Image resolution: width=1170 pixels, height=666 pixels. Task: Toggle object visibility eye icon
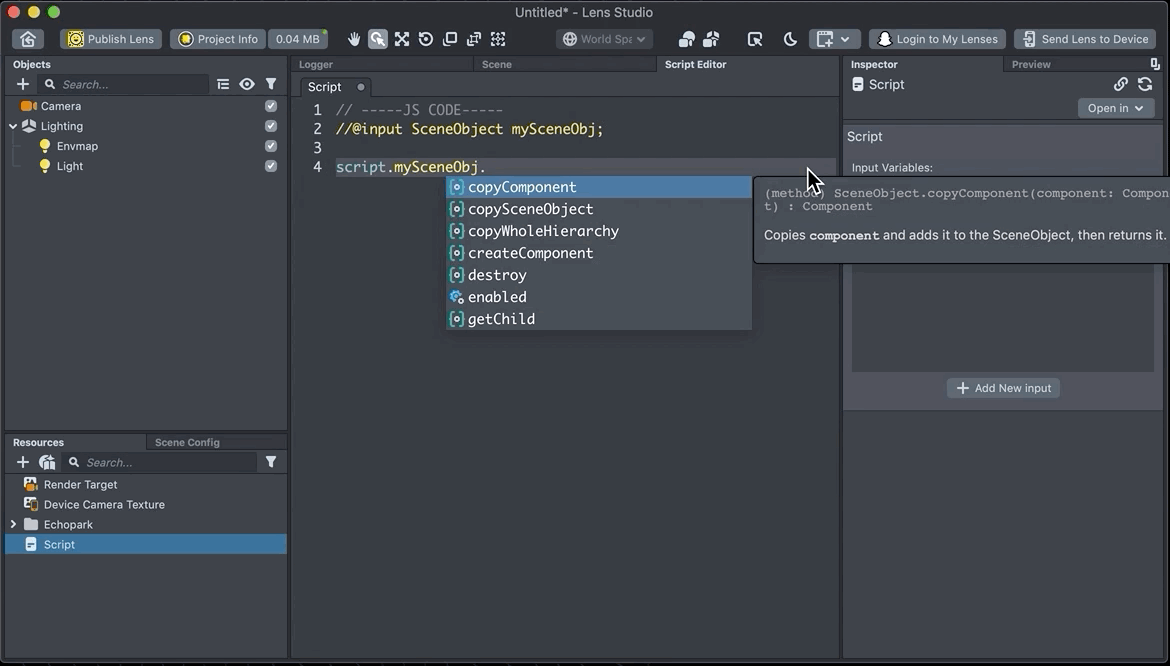(247, 85)
